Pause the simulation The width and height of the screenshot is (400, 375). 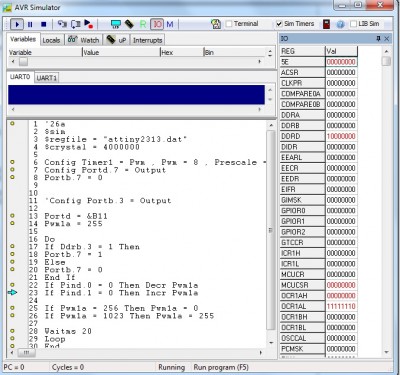click(30, 24)
